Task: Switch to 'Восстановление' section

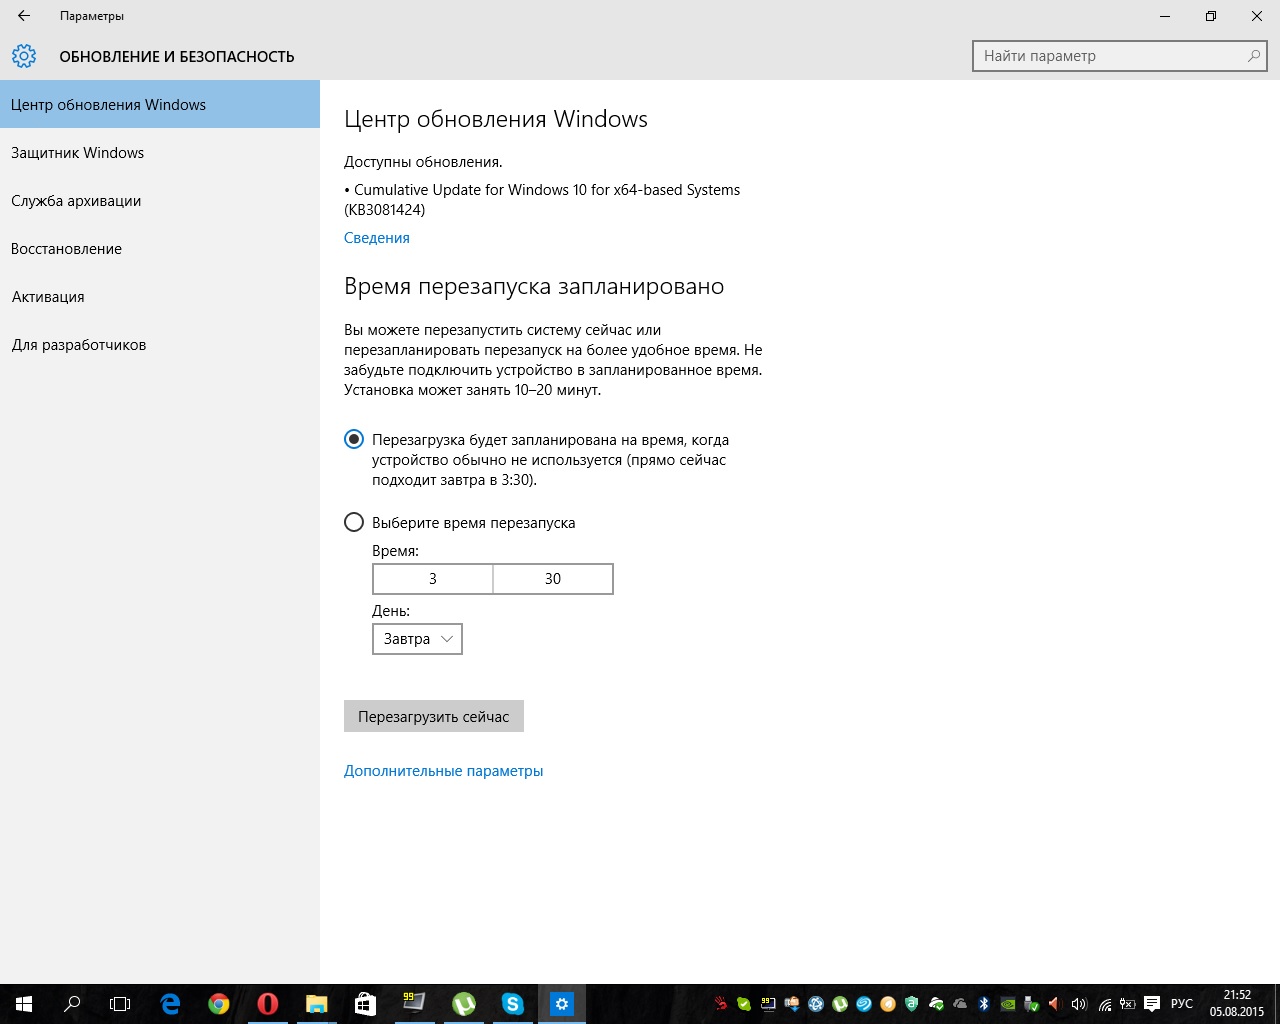Action: tap(67, 249)
